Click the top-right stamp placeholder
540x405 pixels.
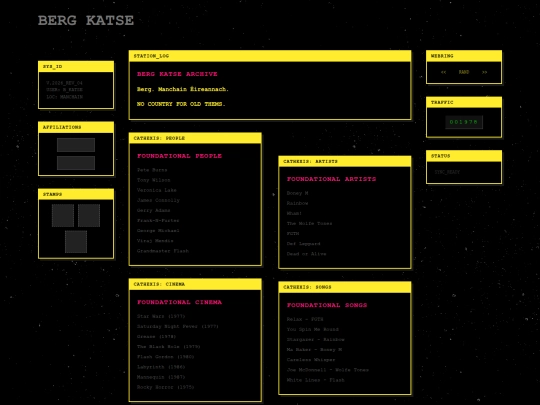pos(89,216)
